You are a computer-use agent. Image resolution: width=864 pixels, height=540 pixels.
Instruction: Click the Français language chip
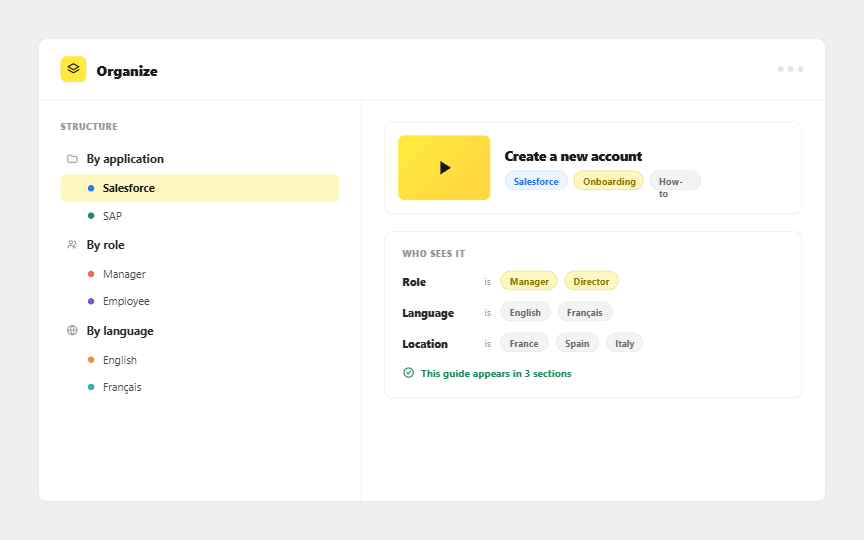pyautogui.click(x=585, y=312)
